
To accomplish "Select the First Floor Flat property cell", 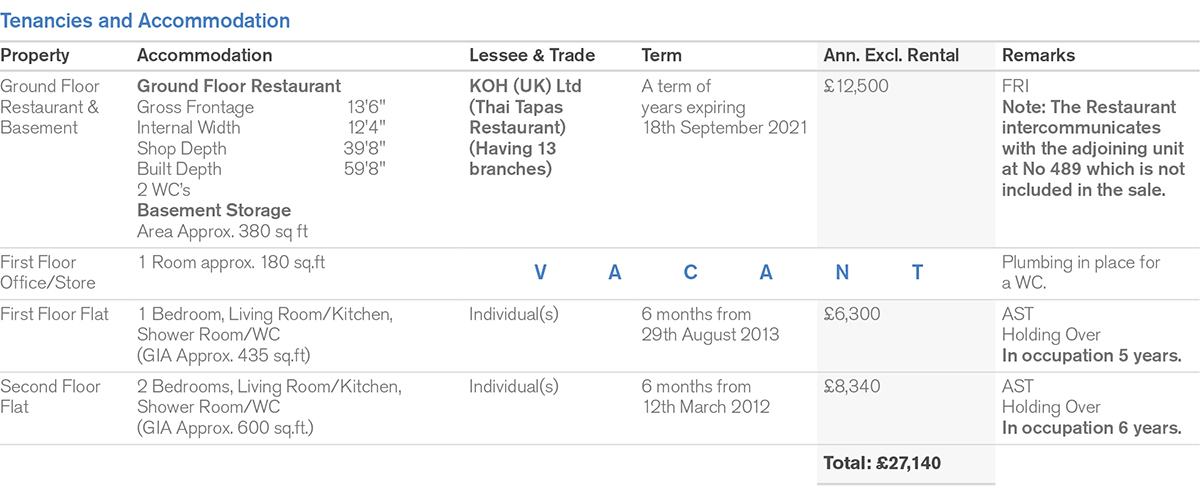I will point(56,315).
